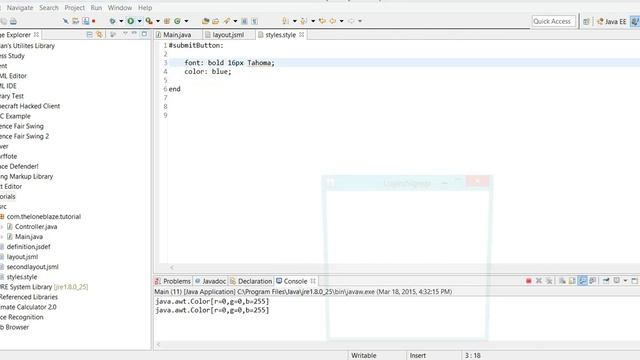The image size is (640, 360).
Task: Open the Help menu
Action: click(145, 8)
